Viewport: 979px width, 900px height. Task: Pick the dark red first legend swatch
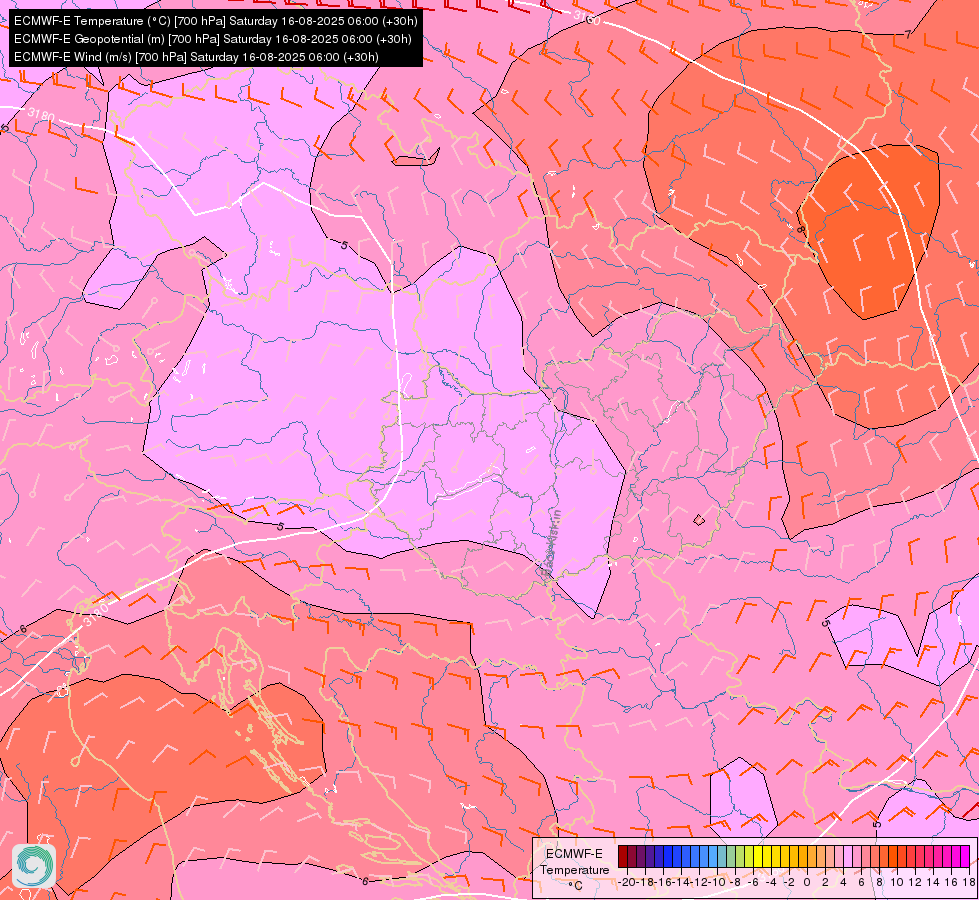(x=622, y=856)
